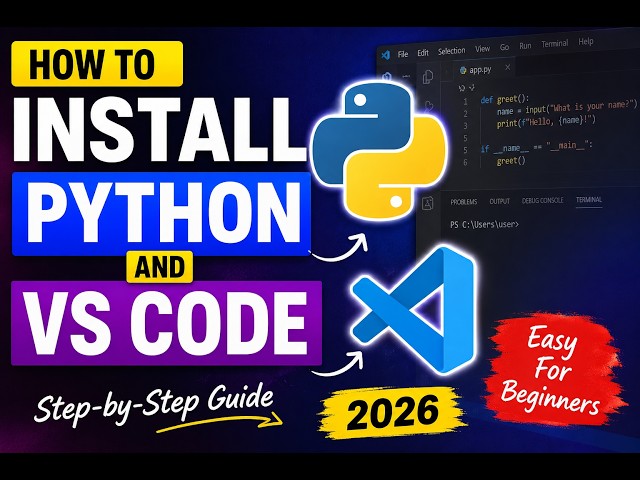This screenshot has width=640, height=480.
Task: Switch to the PROBLEMS panel tab
Action: [464, 202]
